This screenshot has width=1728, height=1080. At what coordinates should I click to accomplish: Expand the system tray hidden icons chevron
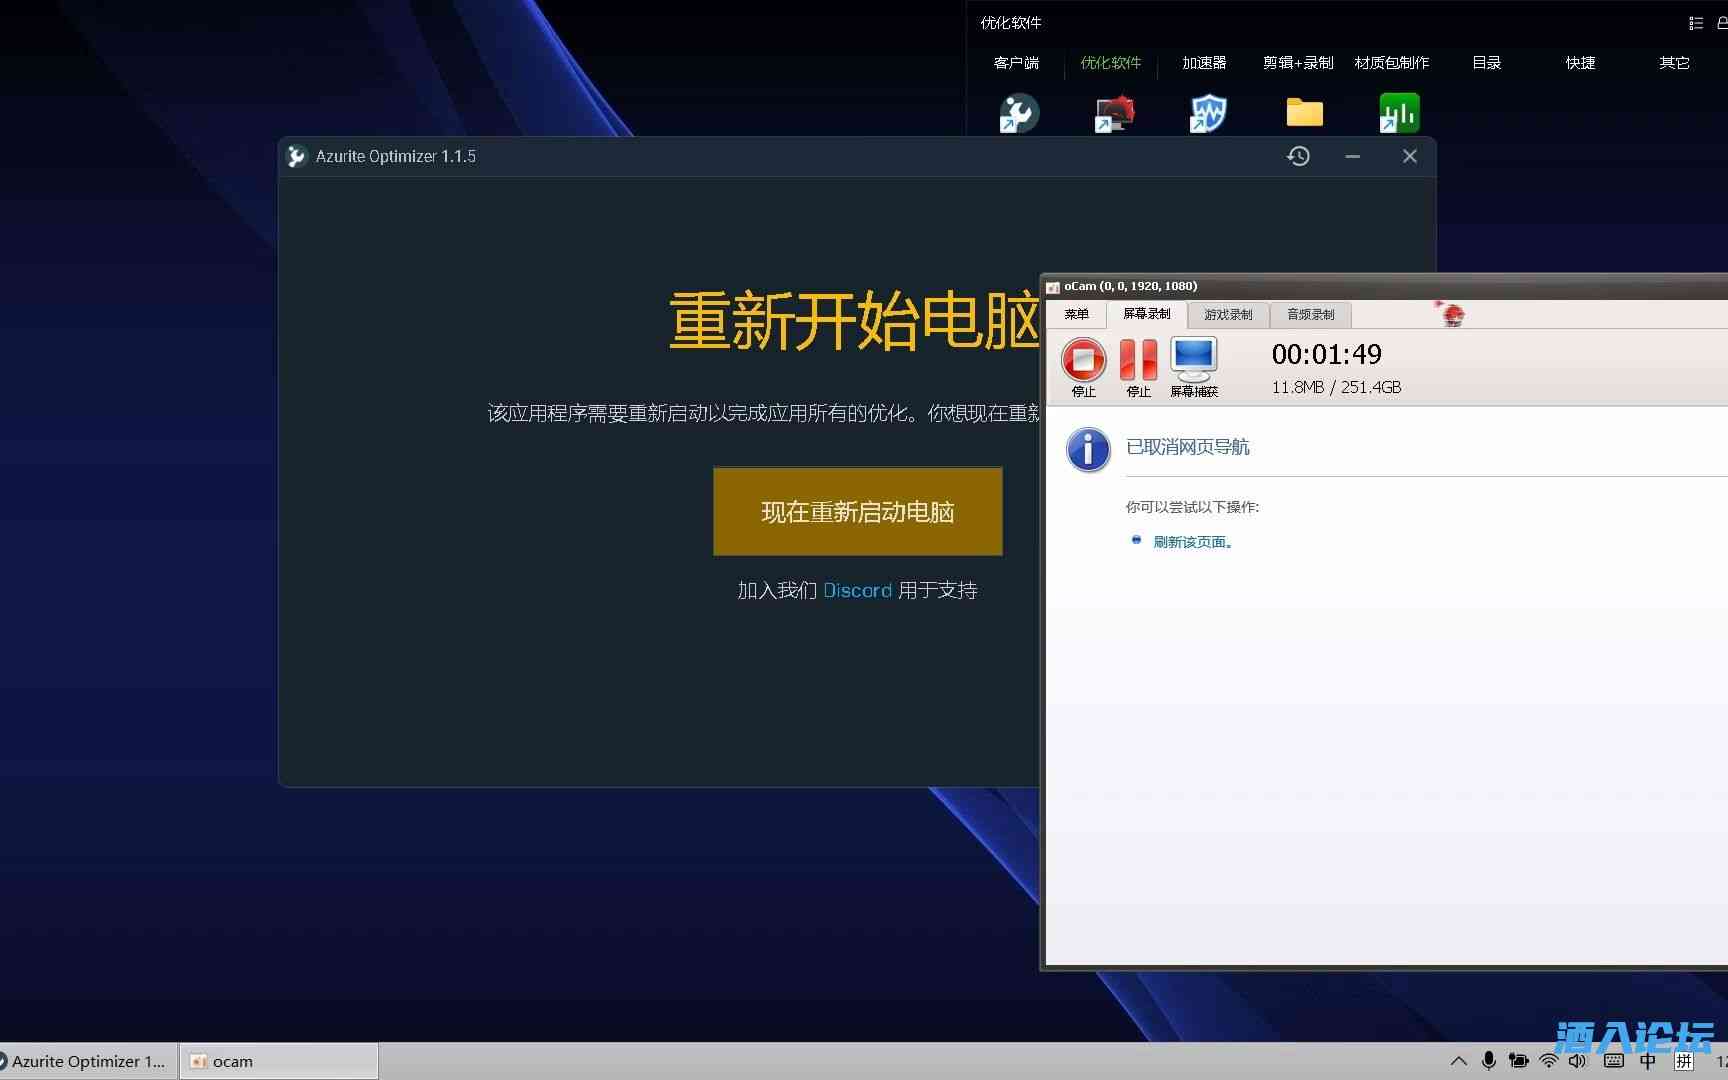click(x=1459, y=1061)
